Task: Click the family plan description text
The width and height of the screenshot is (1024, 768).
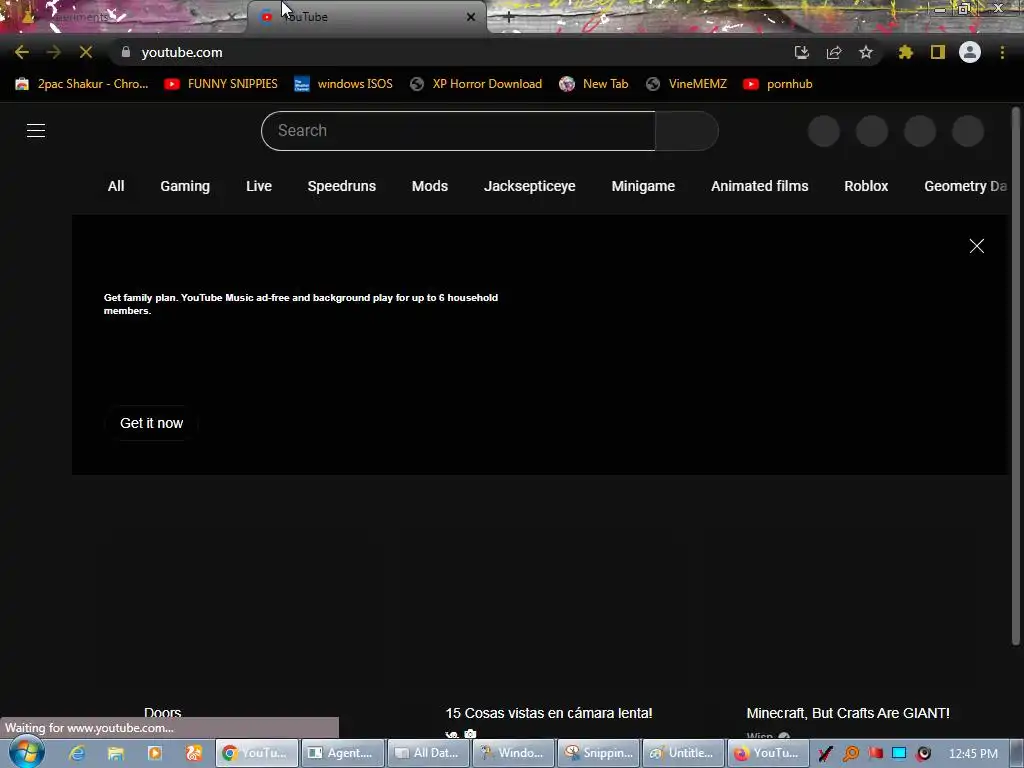Action: click(x=301, y=304)
